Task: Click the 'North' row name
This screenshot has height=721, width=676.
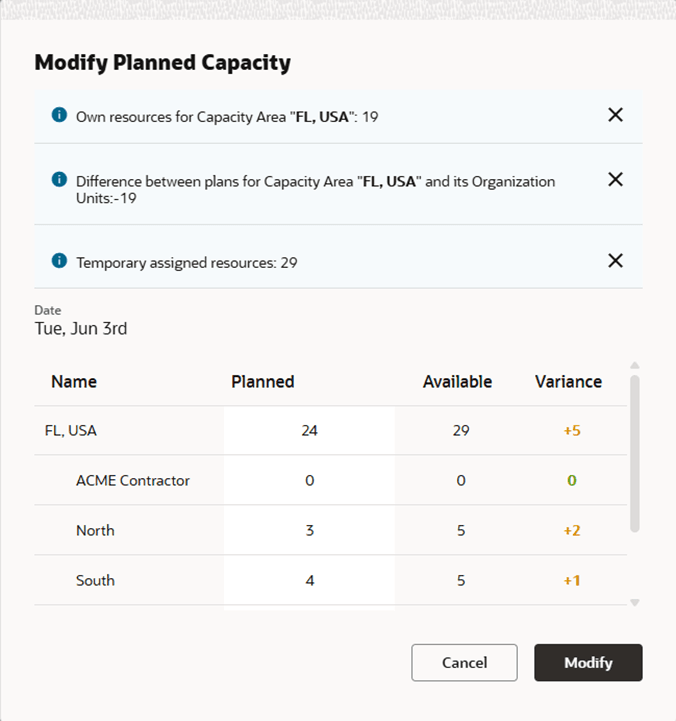Action: click(95, 530)
